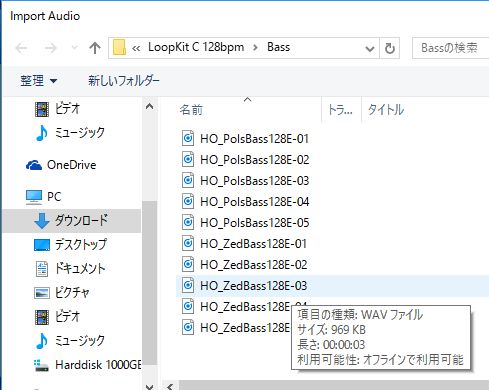Viewport: 489px width, 390px height.
Task: Click WAV icon of HO_ZedBass128E-02
Action: coord(188,264)
